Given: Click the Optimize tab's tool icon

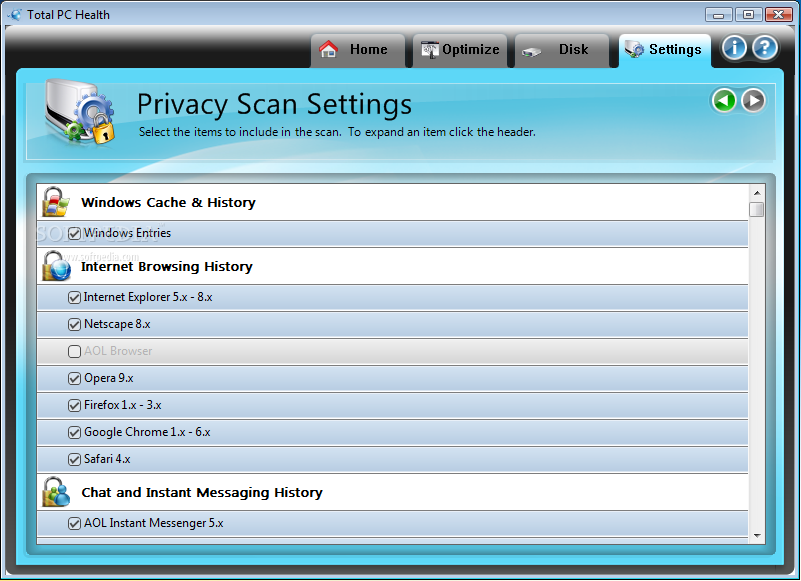Looking at the screenshot, I should (430, 50).
